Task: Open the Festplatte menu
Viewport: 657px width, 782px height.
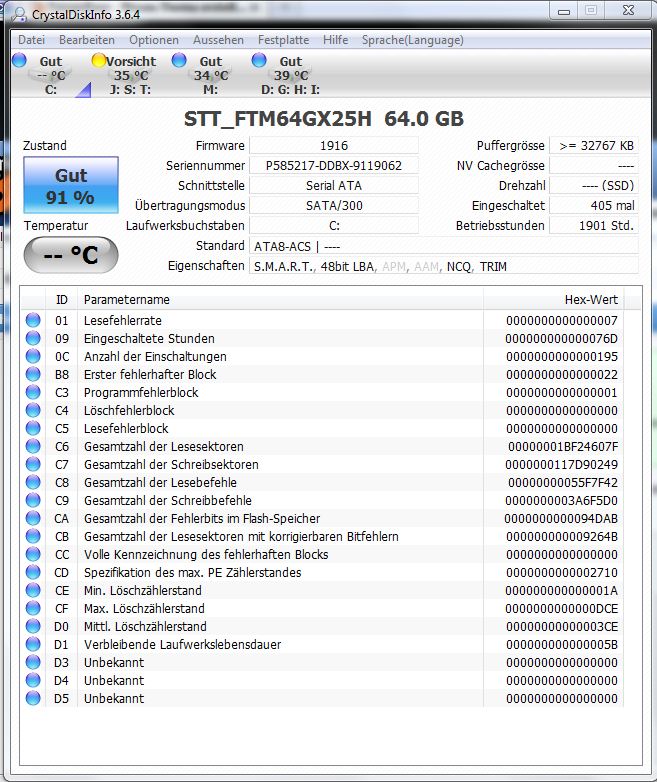Action: [283, 40]
